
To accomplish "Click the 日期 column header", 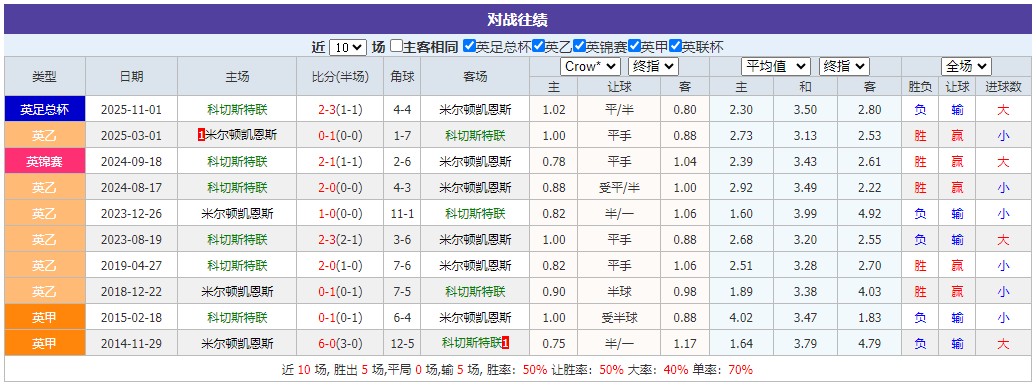I will coord(131,76).
